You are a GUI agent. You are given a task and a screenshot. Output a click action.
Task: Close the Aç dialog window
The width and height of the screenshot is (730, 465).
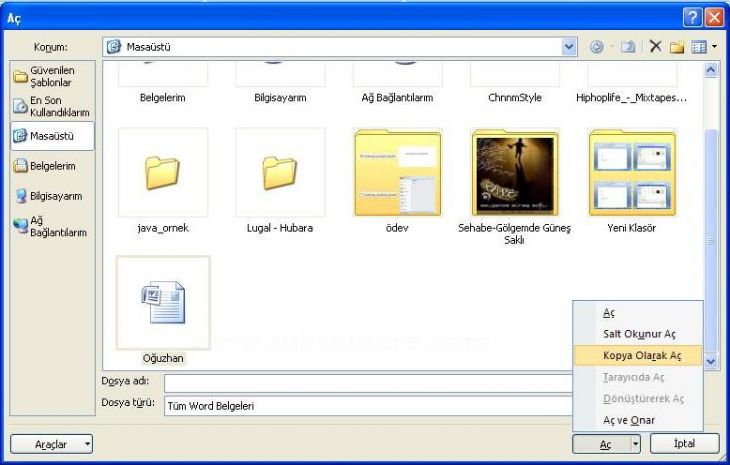click(714, 18)
